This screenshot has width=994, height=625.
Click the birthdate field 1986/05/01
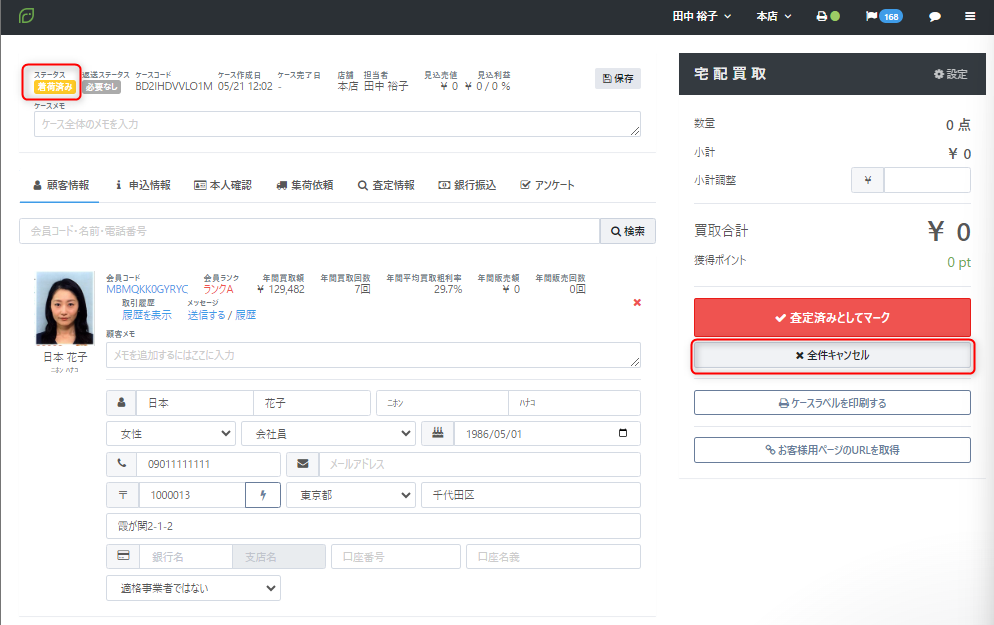point(547,434)
